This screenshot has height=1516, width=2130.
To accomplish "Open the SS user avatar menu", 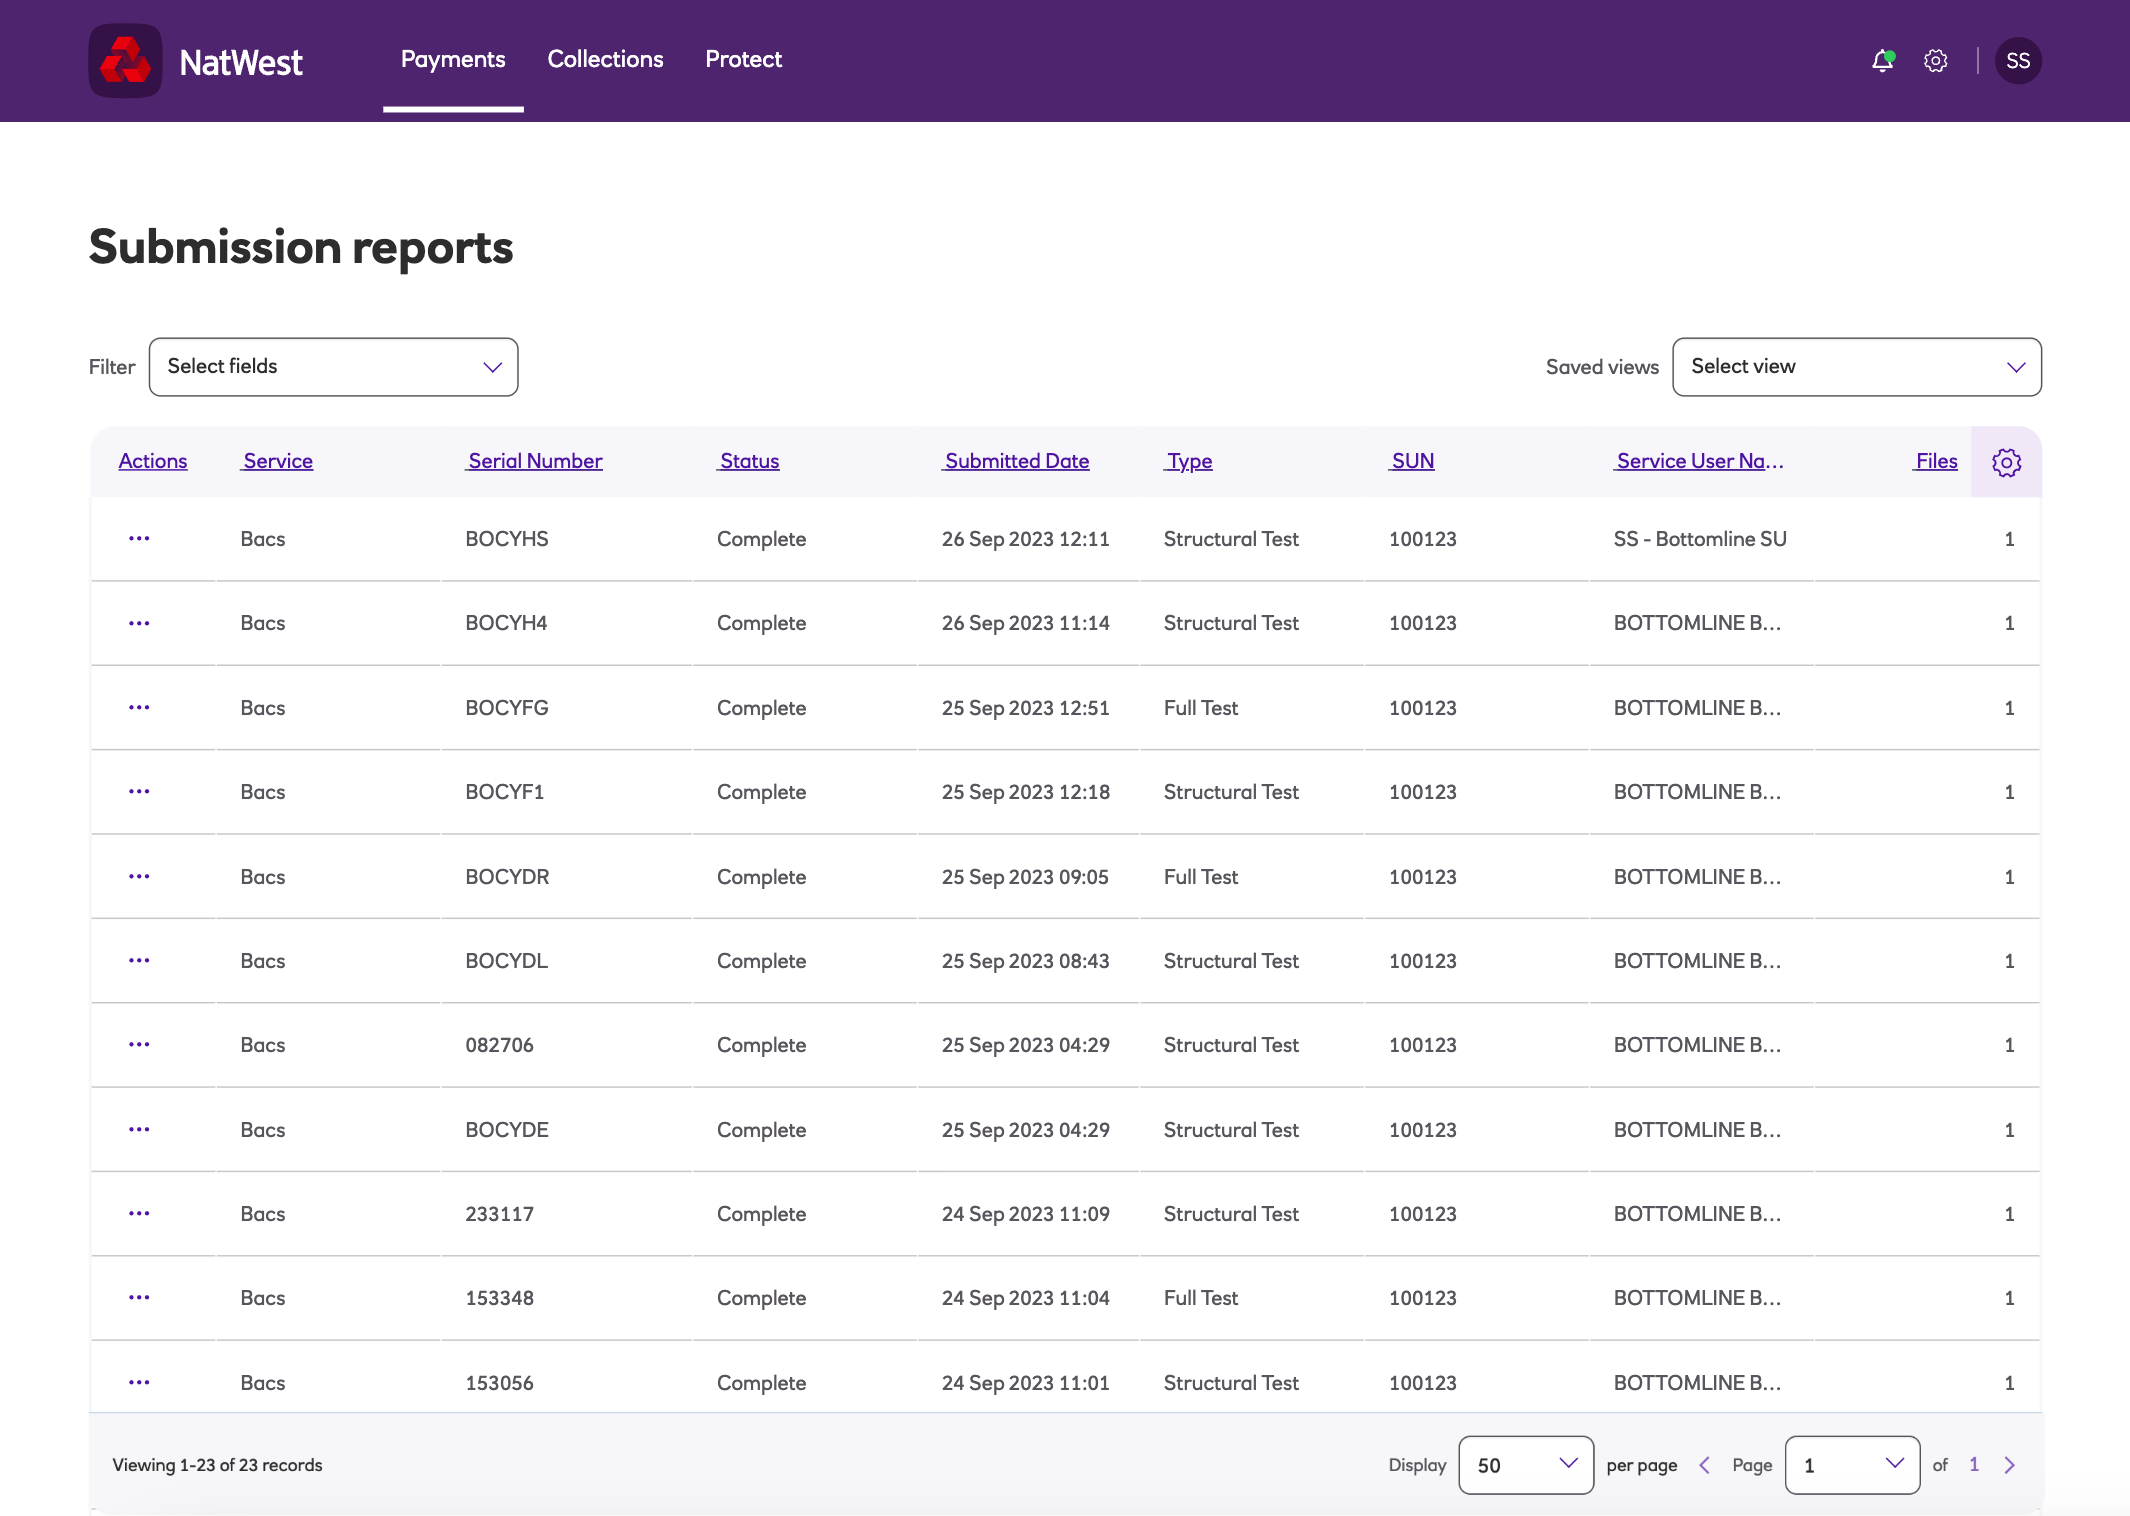I will [2018, 61].
